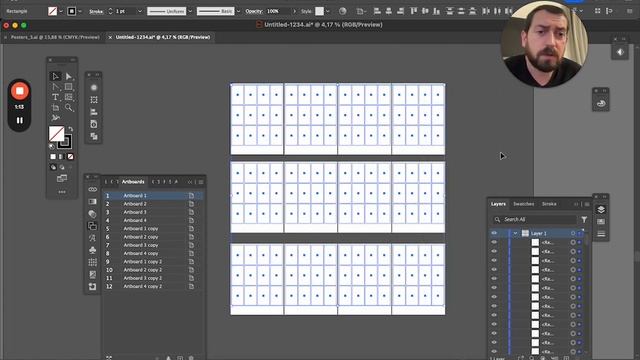Reset default fill and stroke icon

tap(52, 146)
